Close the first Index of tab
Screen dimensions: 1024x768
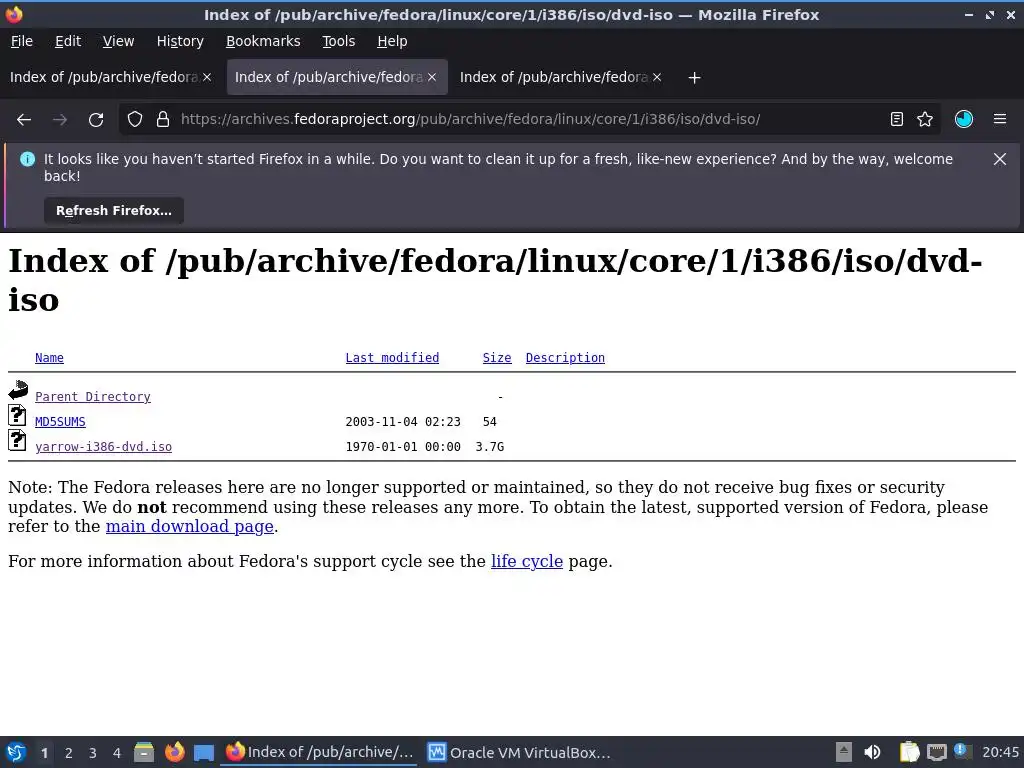(207, 77)
